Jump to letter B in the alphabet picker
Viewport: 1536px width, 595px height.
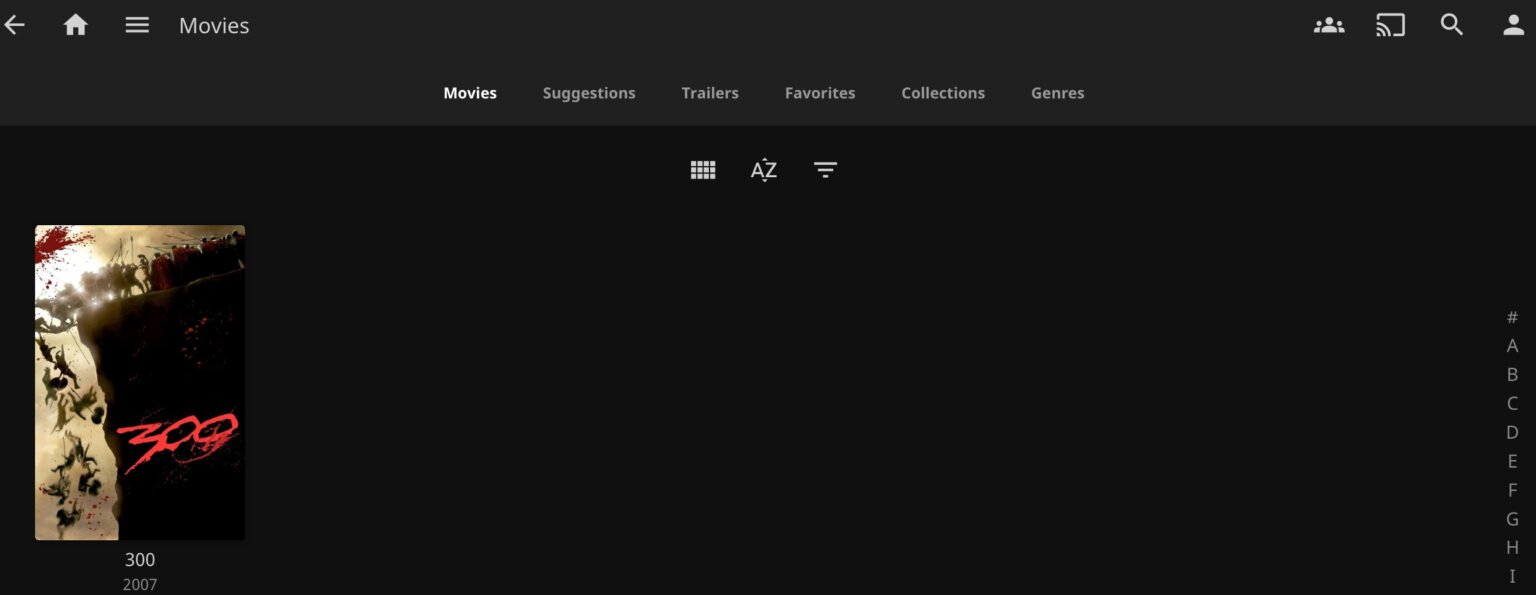click(1512, 375)
